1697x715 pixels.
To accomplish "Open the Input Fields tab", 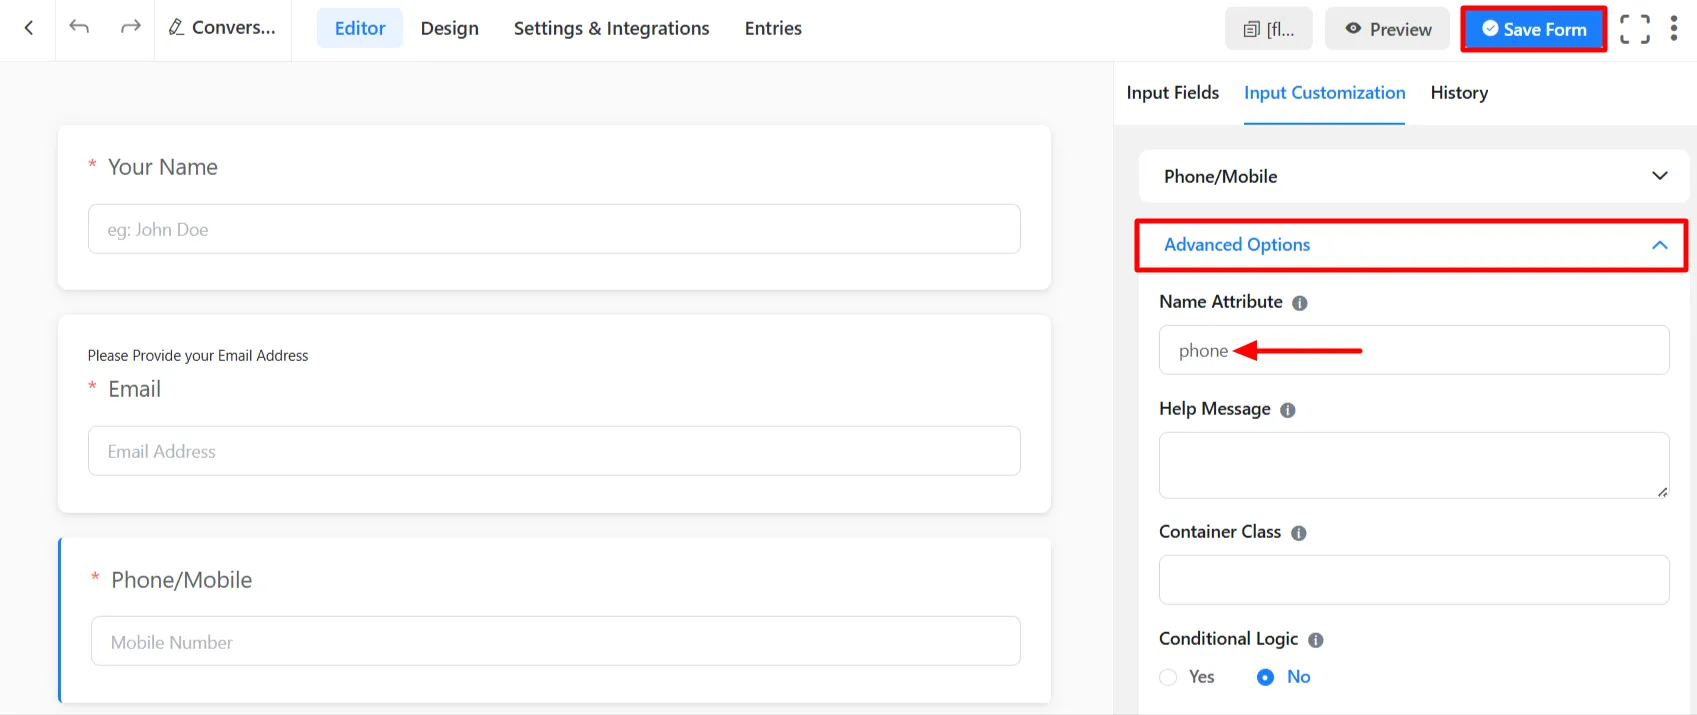I will tap(1172, 93).
